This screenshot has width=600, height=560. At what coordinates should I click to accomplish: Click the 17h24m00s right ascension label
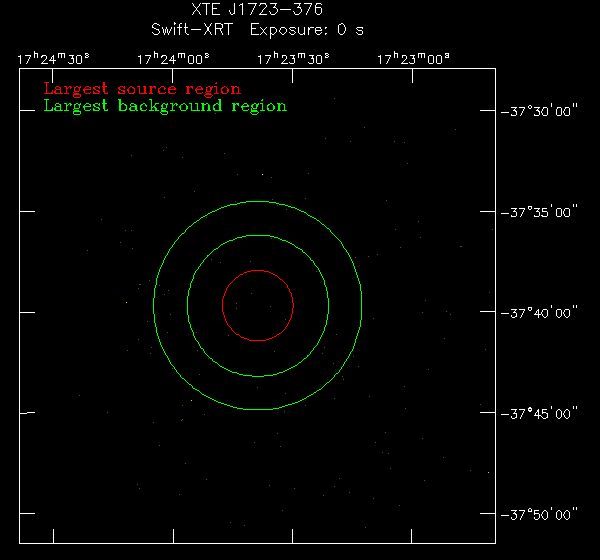(x=173, y=59)
